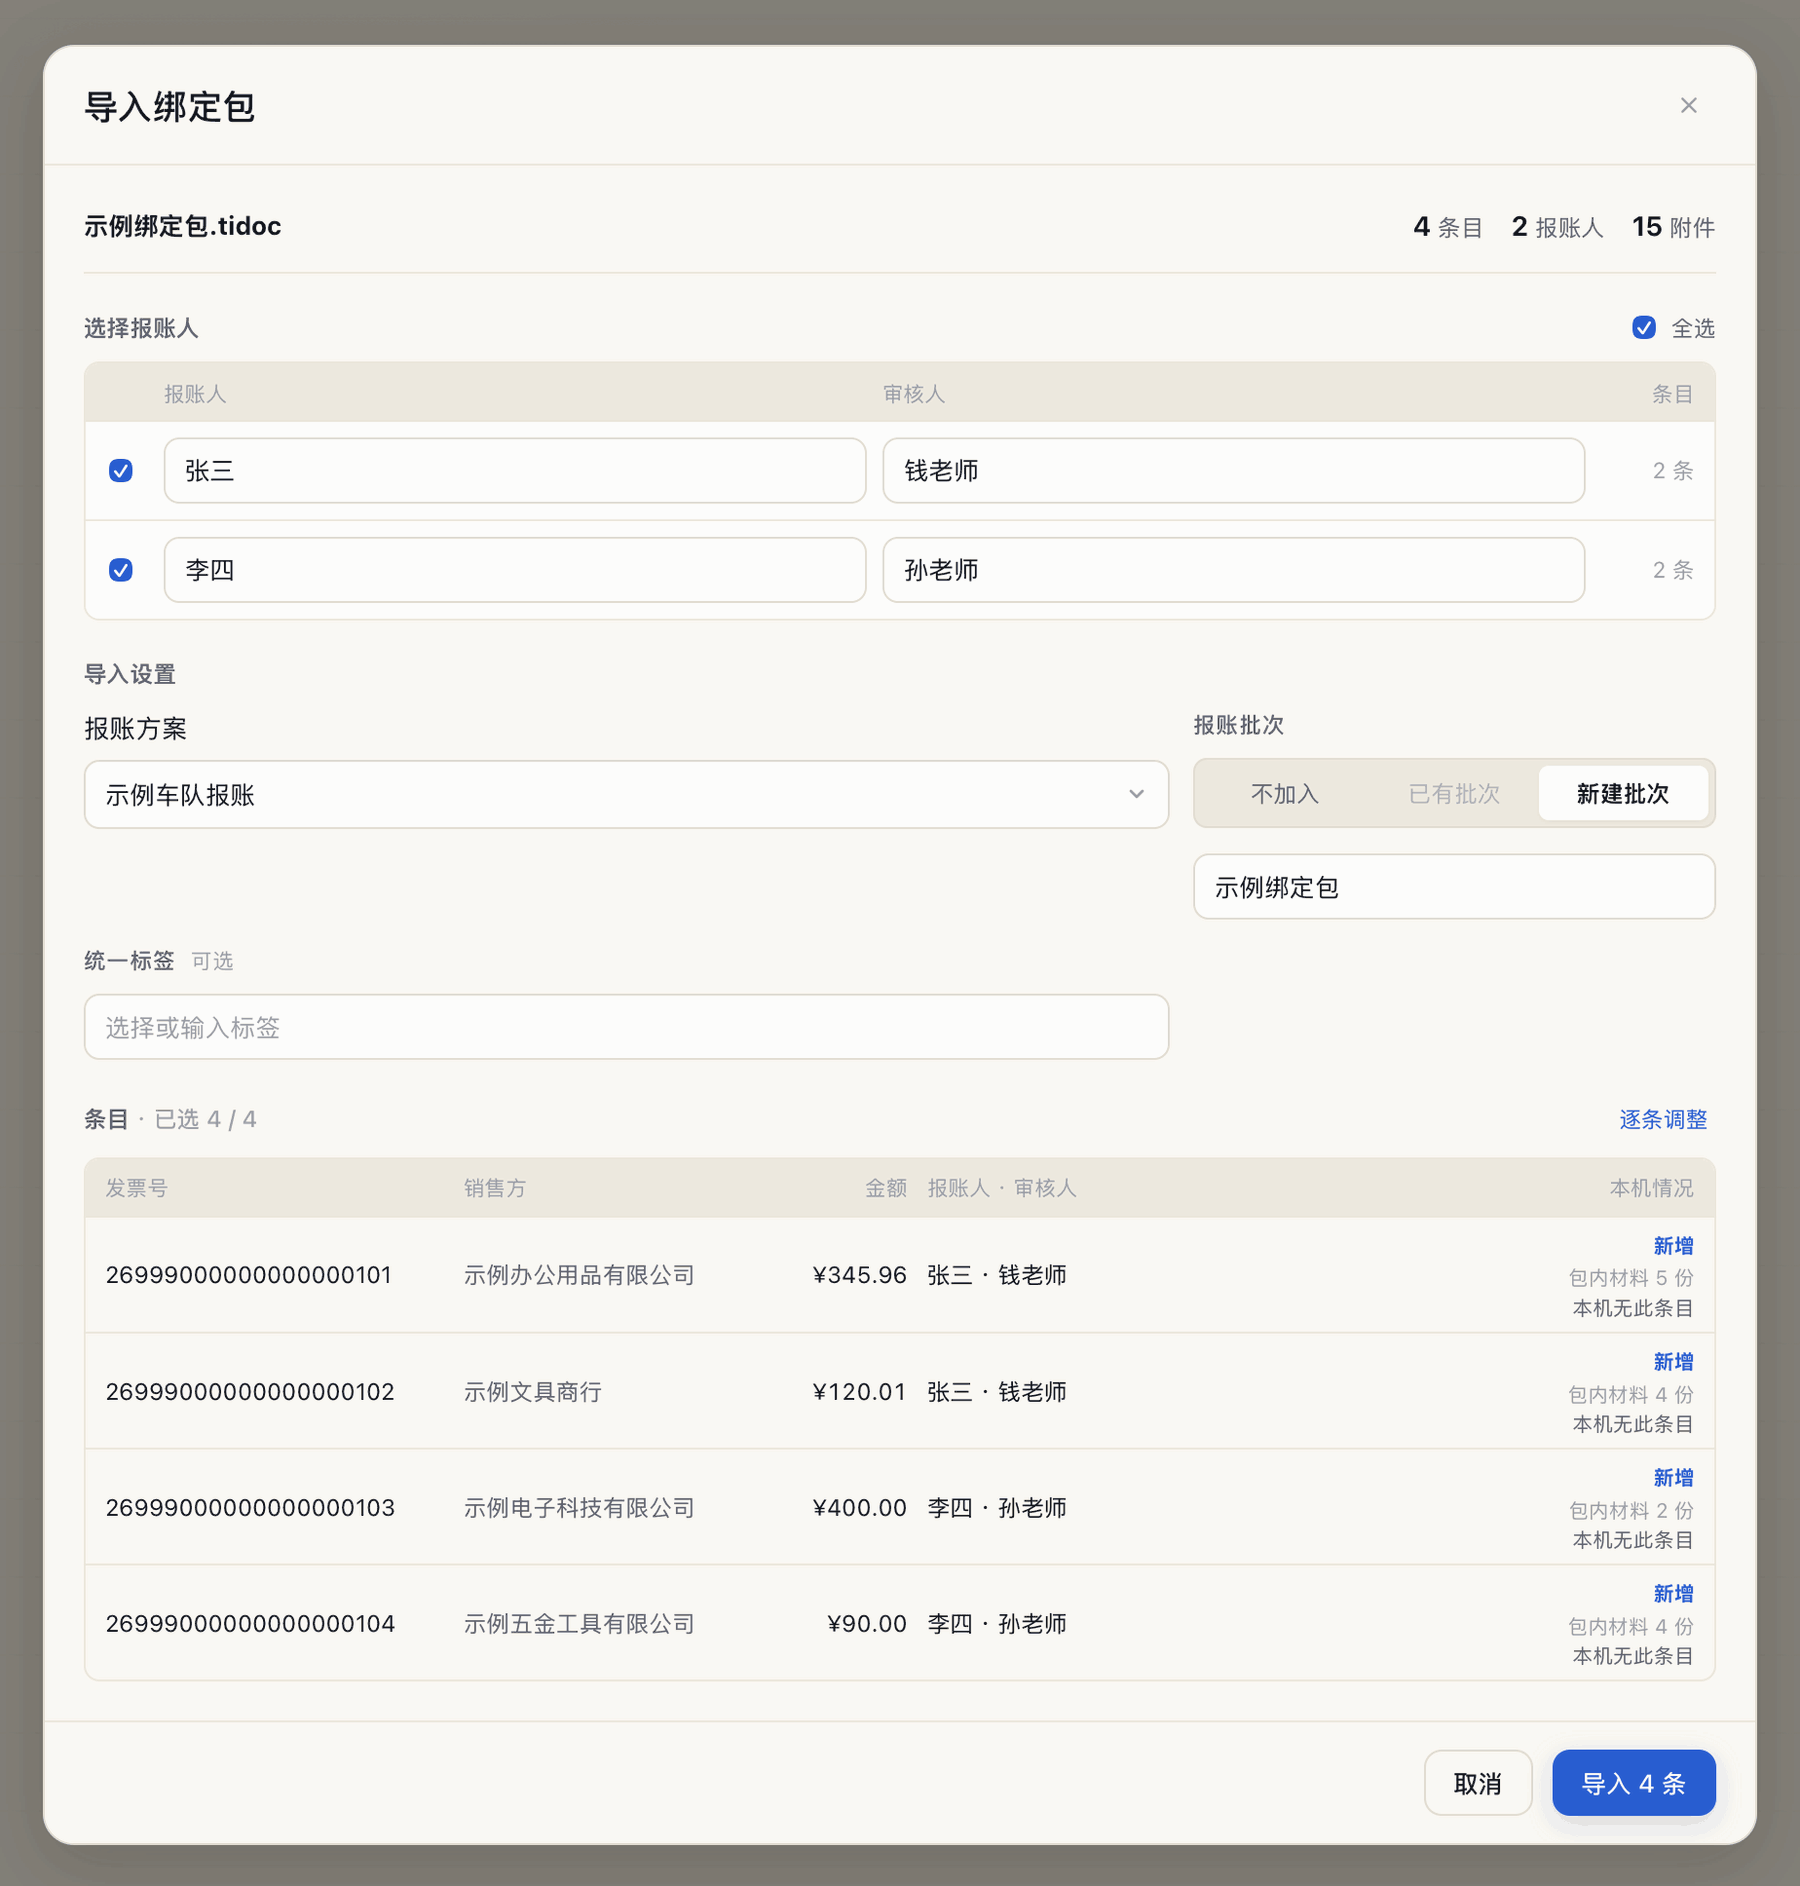Edit the 孙老师 reviewer field

(x=1233, y=570)
